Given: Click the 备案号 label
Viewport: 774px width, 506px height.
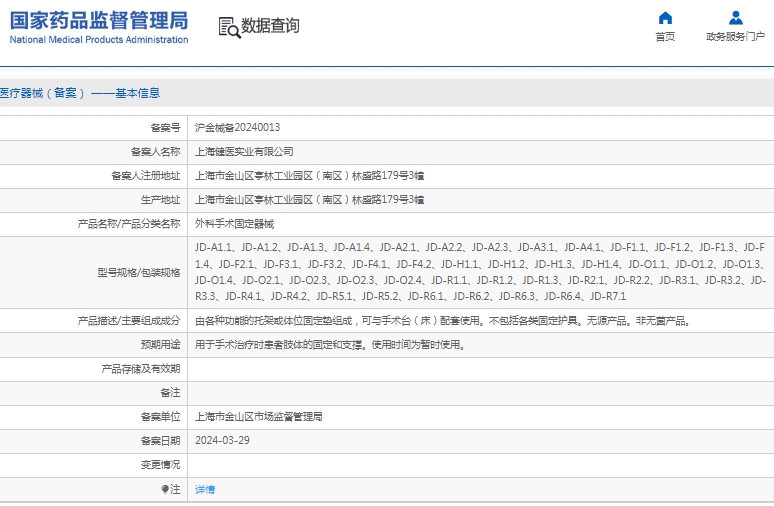Looking at the screenshot, I should pyautogui.click(x=165, y=128).
